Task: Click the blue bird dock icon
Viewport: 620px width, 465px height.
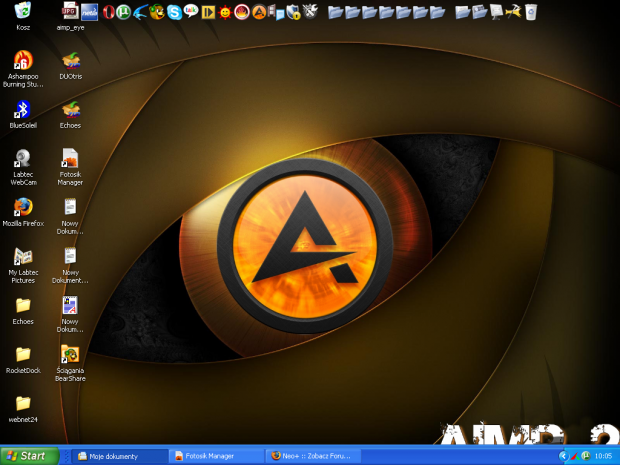Action: [x=140, y=12]
